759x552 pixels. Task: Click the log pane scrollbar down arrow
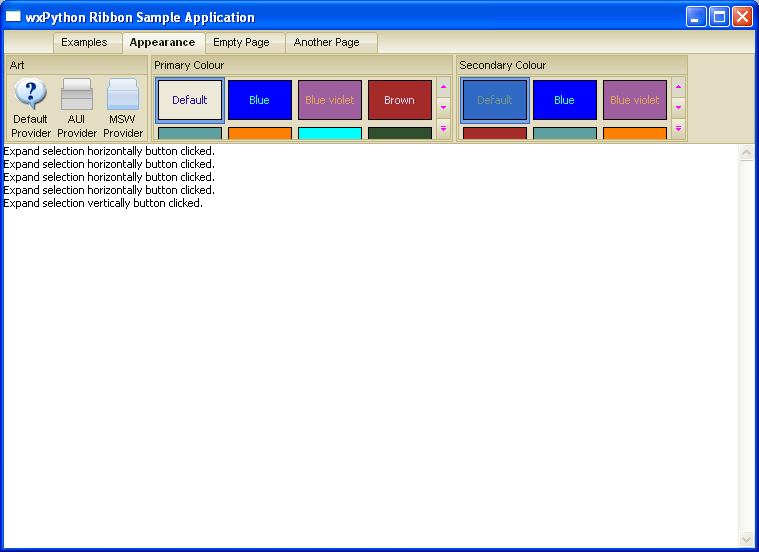click(746, 540)
